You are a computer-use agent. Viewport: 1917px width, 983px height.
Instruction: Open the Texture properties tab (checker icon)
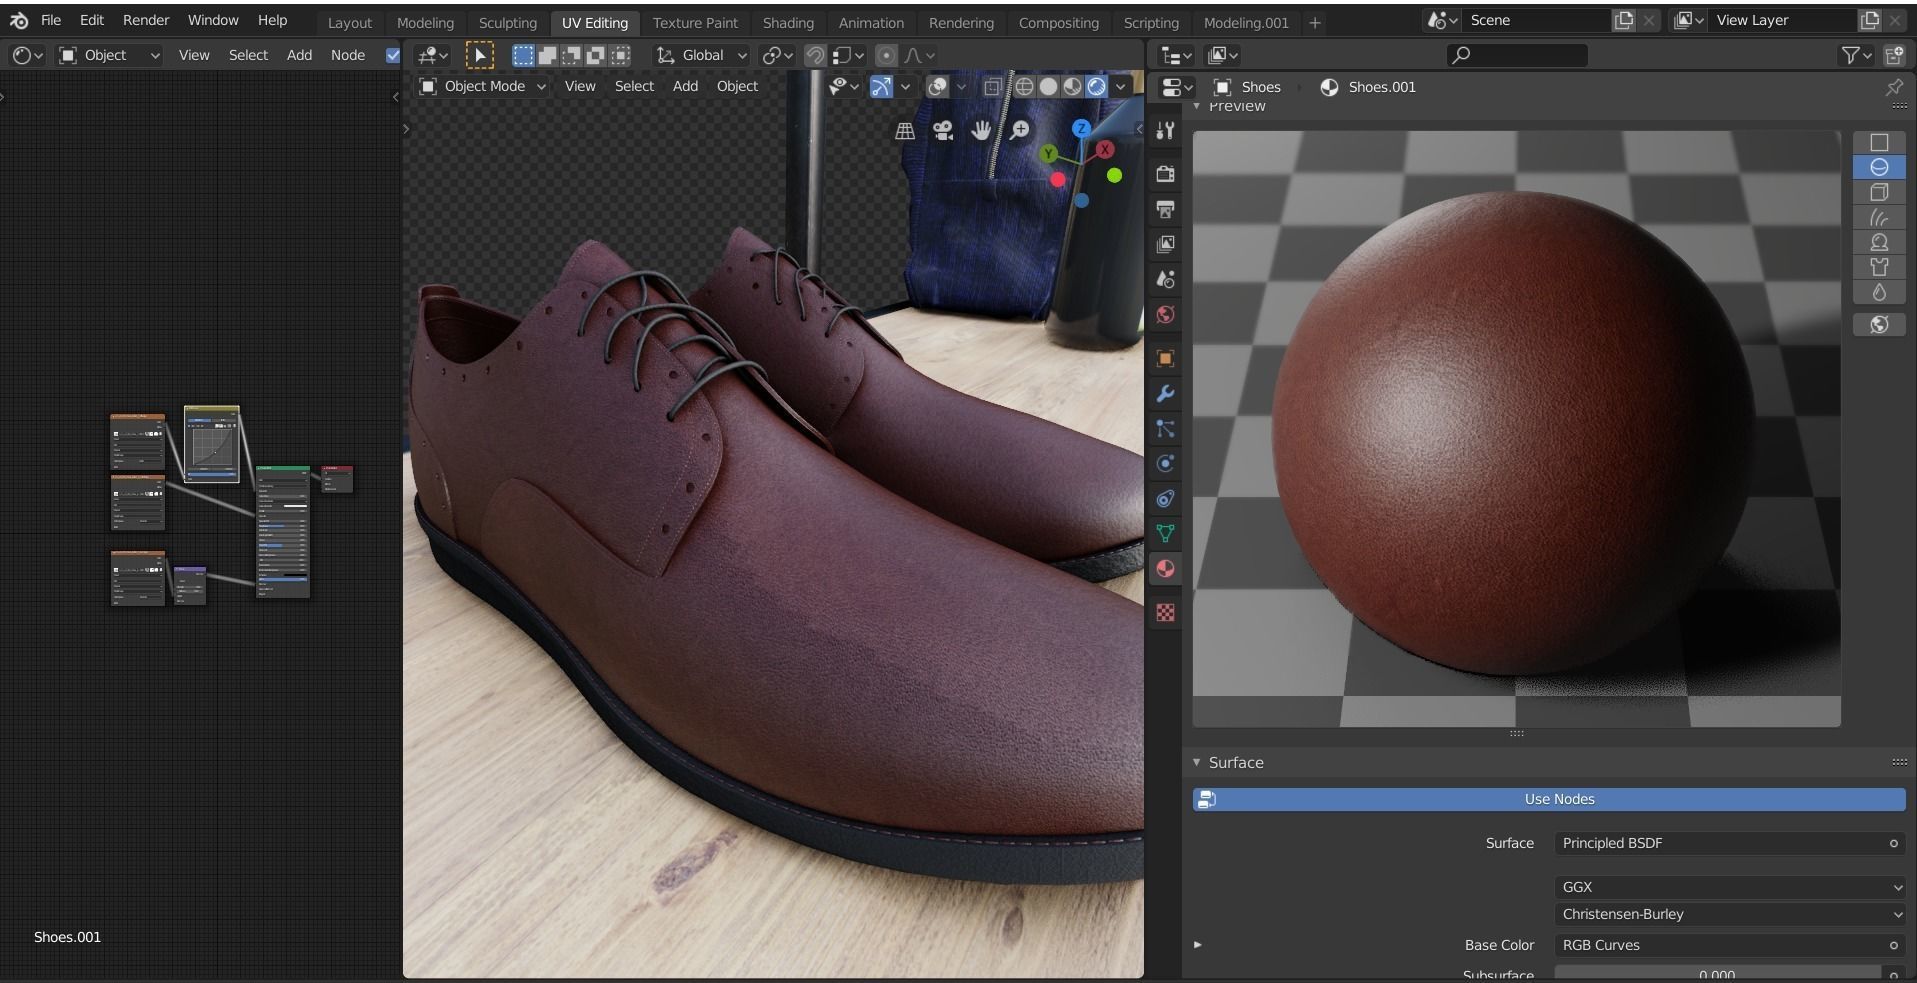[1166, 613]
